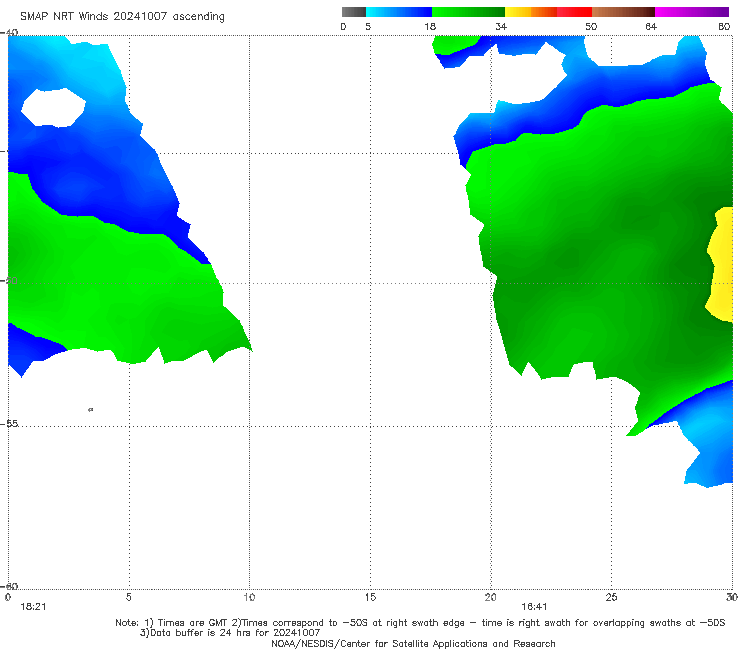Click longitude axis label '25'
The width and height of the screenshot is (740, 650).
point(611,597)
